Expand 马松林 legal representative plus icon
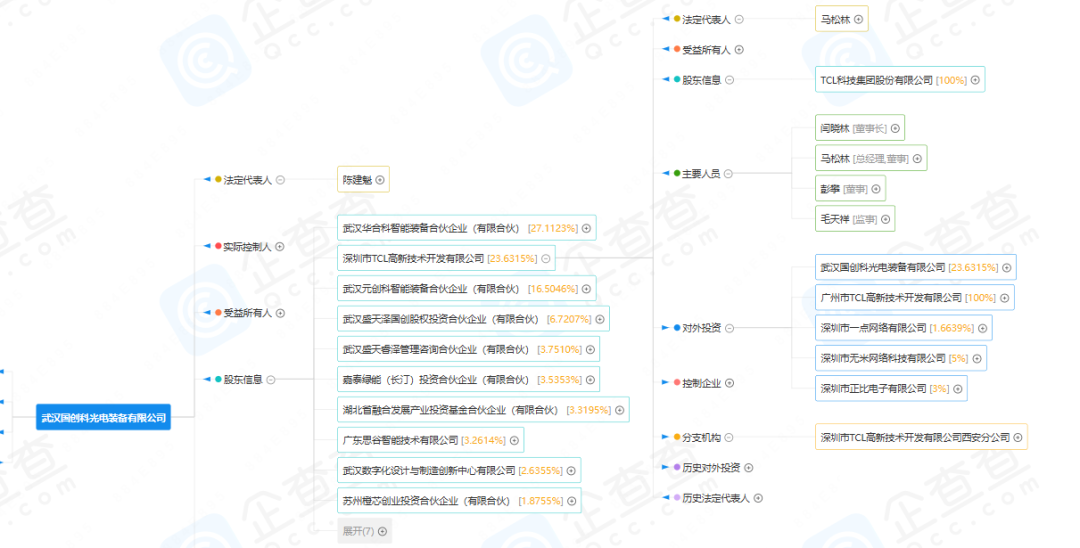The height and width of the screenshot is (548, 1080). (x=858, y=19)
